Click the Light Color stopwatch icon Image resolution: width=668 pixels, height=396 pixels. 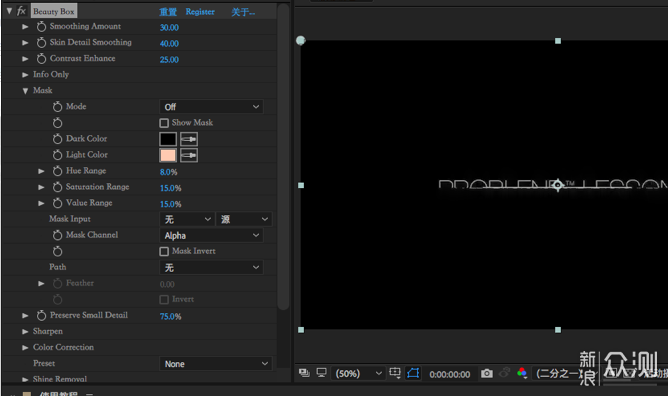[58, 155]
